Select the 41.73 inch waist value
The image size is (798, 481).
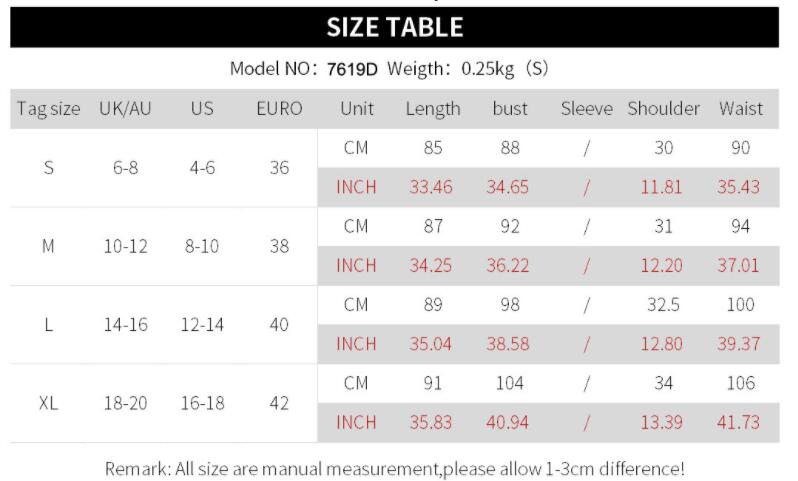click(x=739, y=423)
